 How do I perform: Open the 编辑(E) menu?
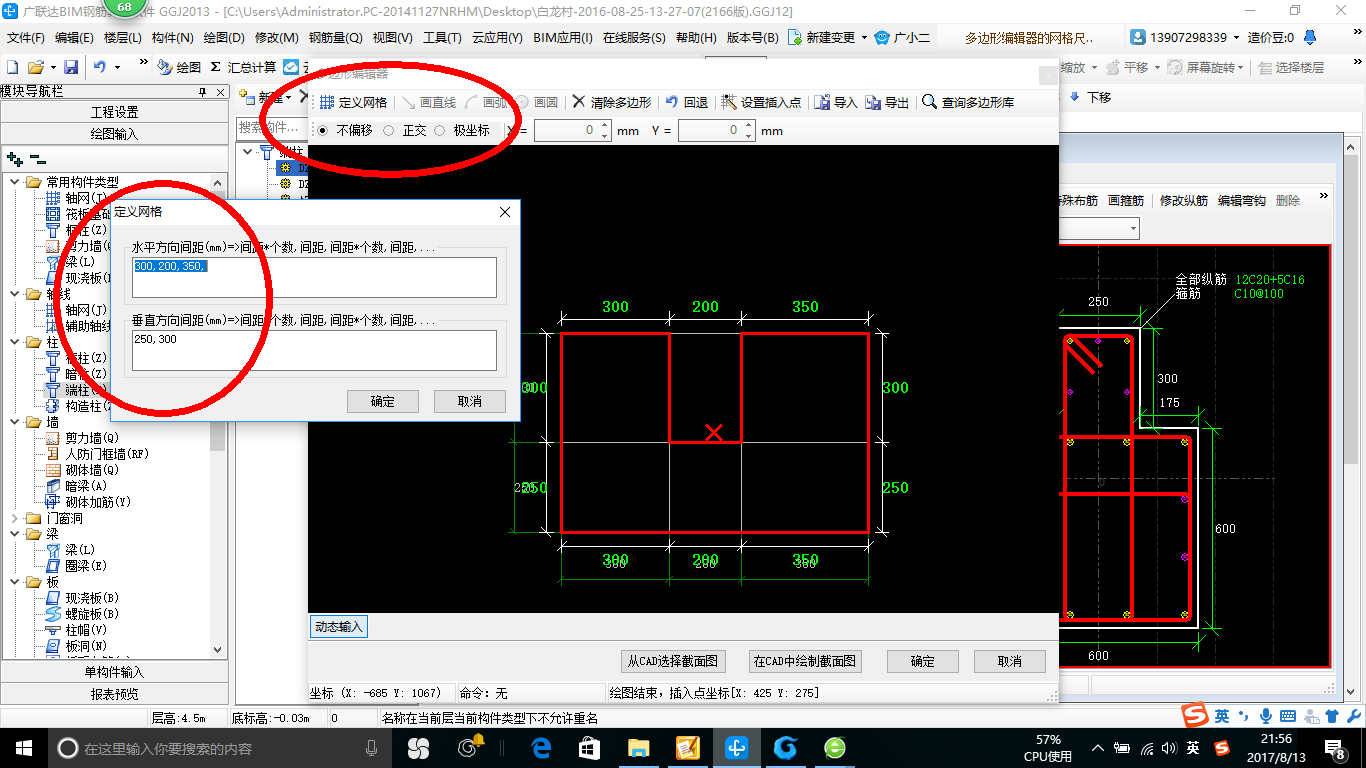tap(74, 38)
